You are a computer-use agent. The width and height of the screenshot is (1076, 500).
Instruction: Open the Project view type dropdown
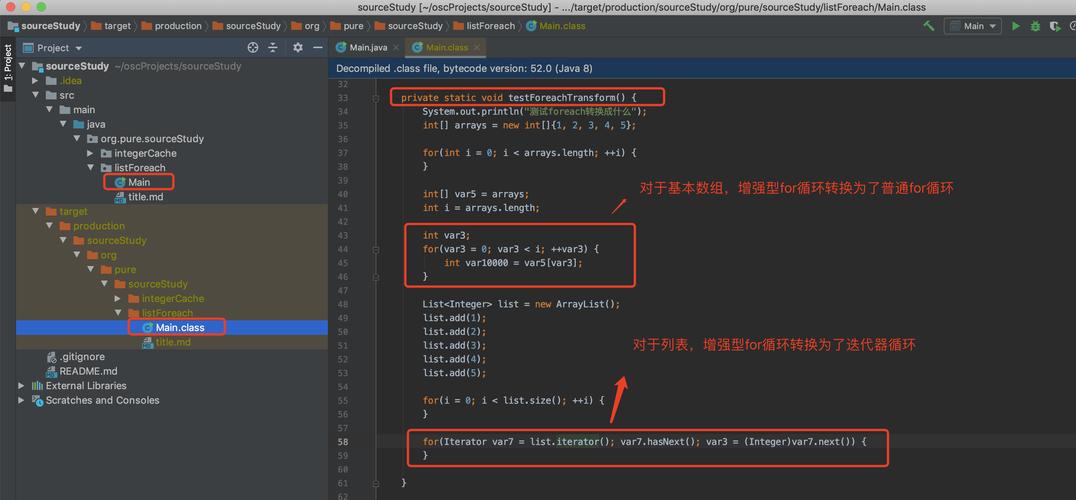tap(78, 48)
